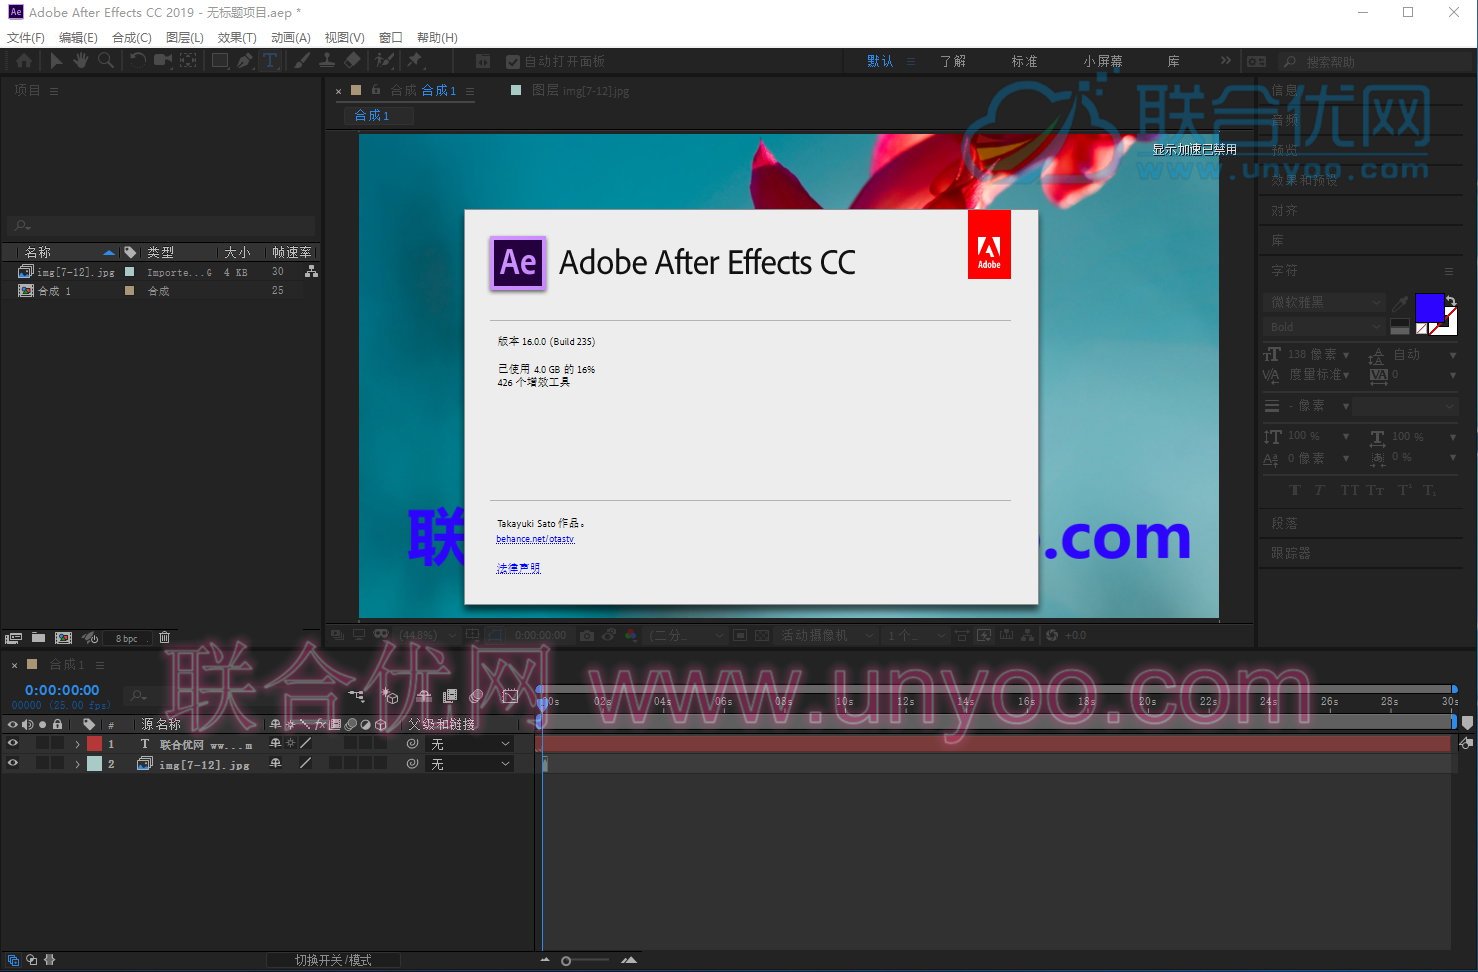Viewport: 1478px width, 972px height.
Task: Click the search help input field
Action: click(1375, 62)
